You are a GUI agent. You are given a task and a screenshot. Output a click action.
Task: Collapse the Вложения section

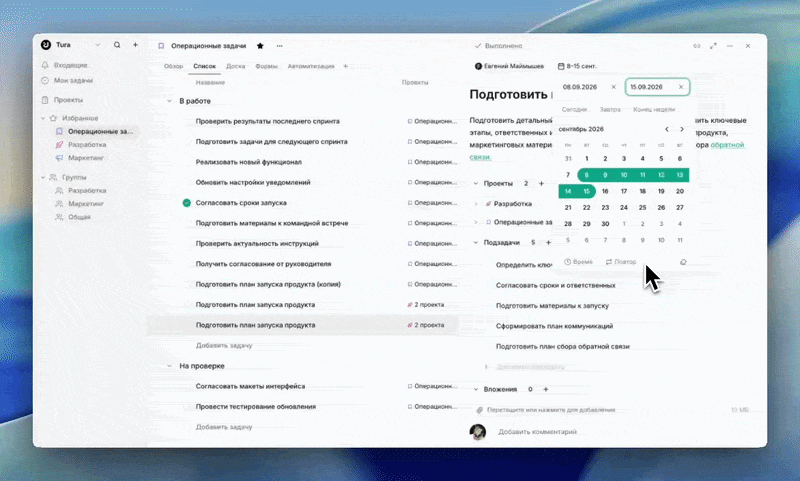click(476, 390)
